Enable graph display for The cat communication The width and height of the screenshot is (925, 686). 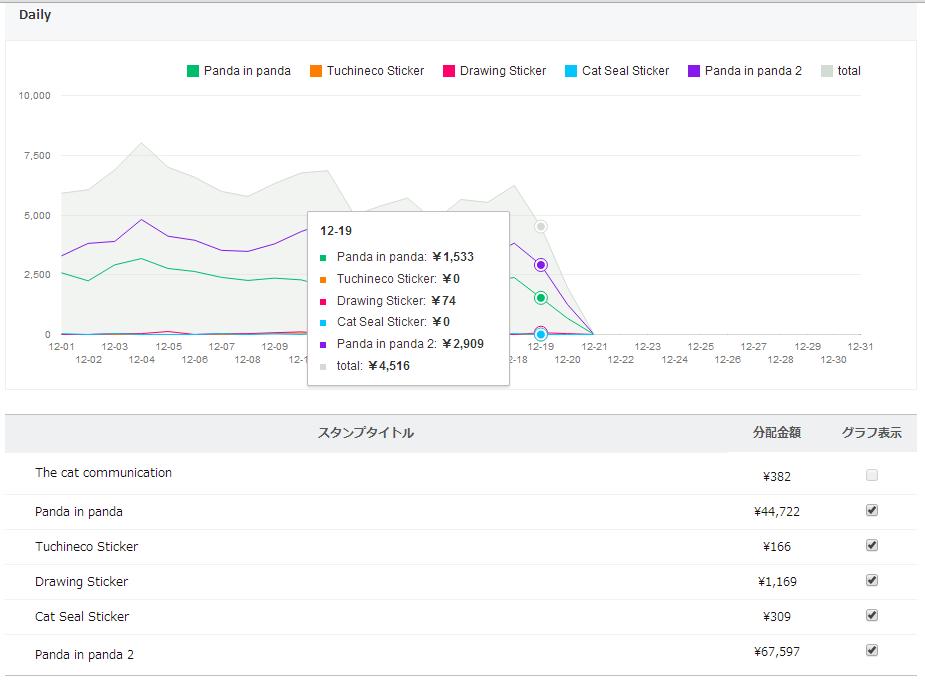tap(872, 475)
